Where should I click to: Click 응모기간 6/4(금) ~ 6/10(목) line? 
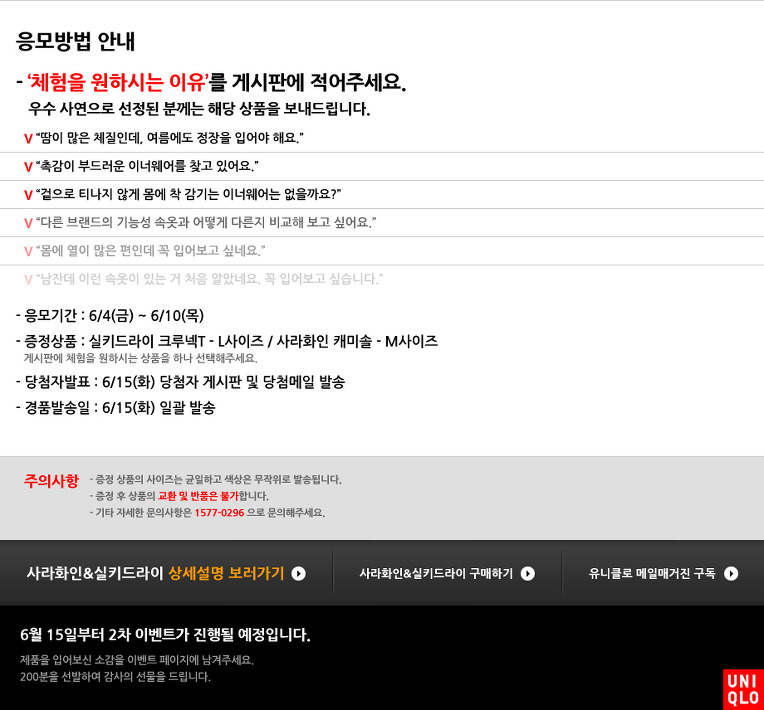point(110,316)
